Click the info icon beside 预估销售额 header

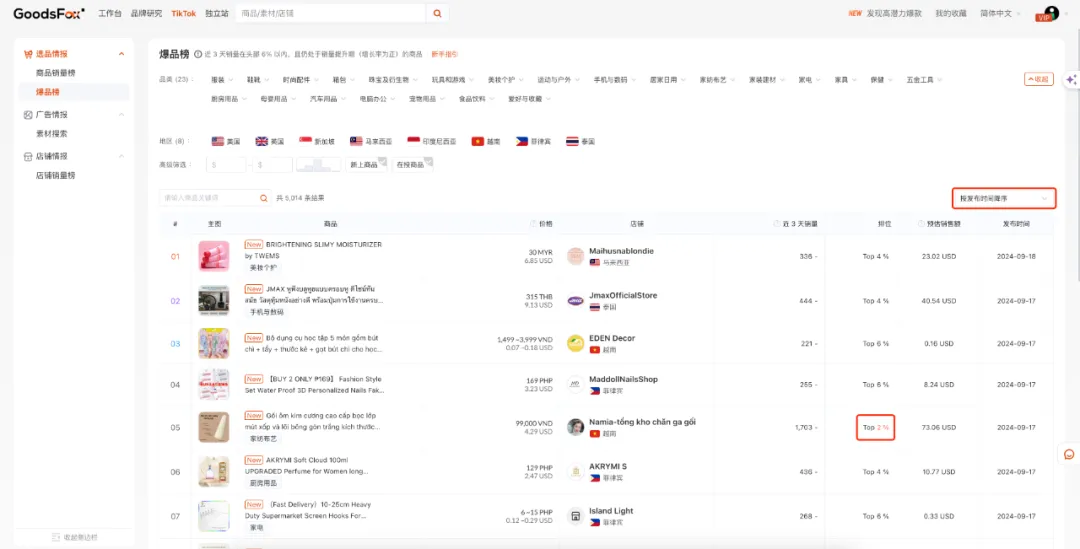click(922, 224)
